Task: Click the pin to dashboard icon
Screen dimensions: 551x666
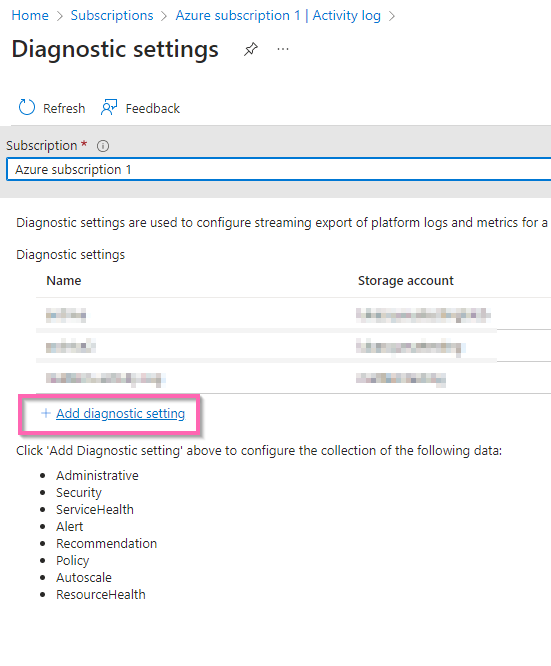Action: tap(250, 49)
